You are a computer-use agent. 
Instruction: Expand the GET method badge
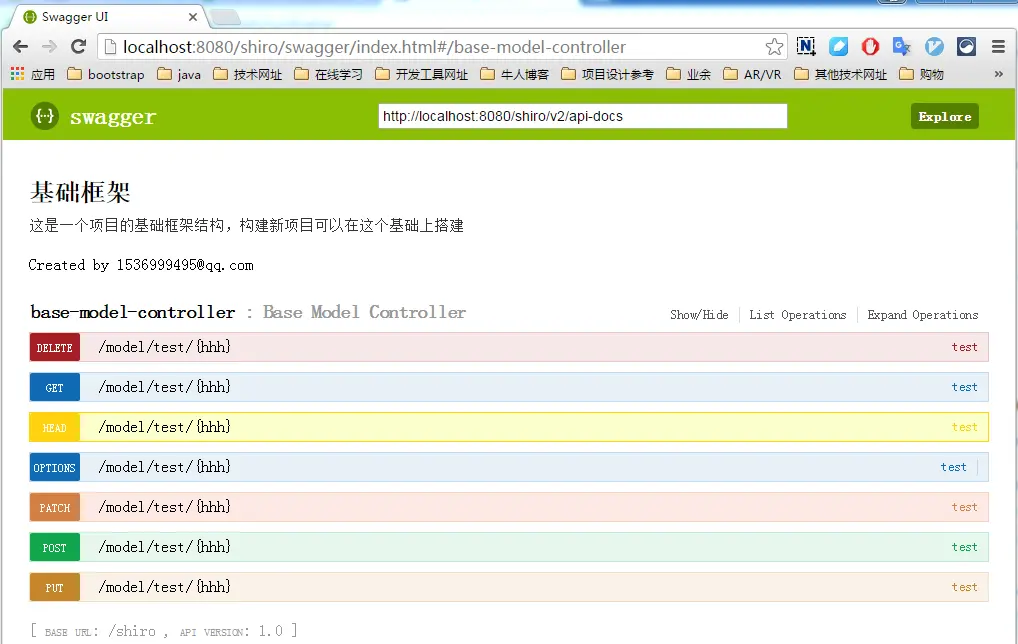coord(55,388)
